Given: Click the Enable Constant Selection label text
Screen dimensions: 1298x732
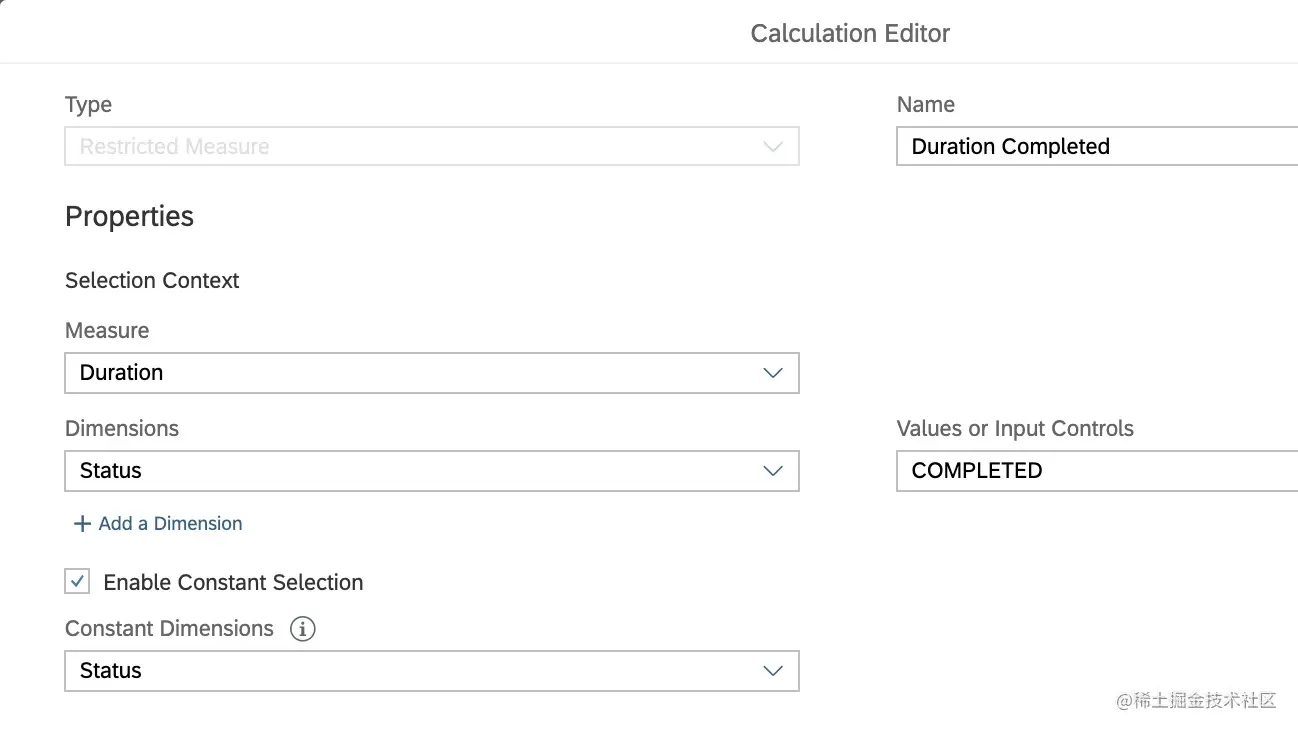Looking at the screenshot, I should pyautogui.click(x=233, y=582).
